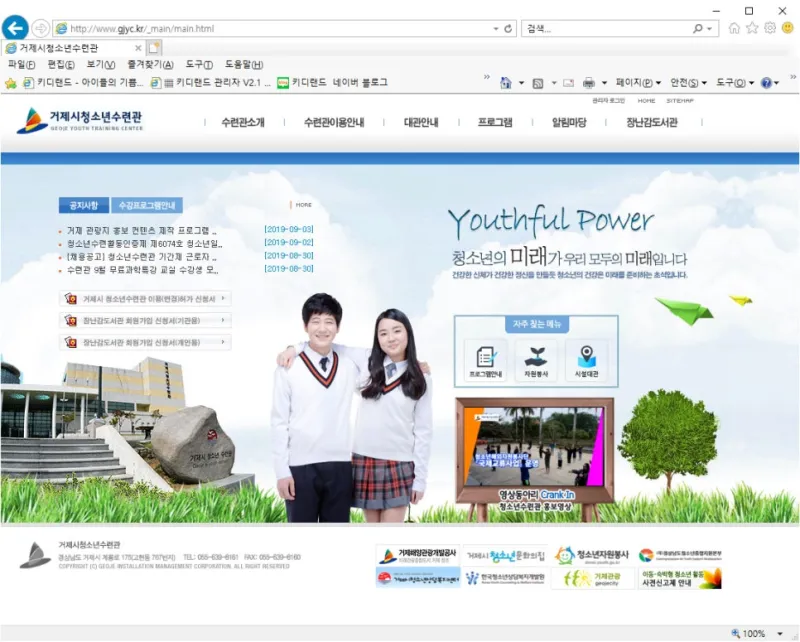
Task: Click the command bar Home icon
Action: coord(506,83)
